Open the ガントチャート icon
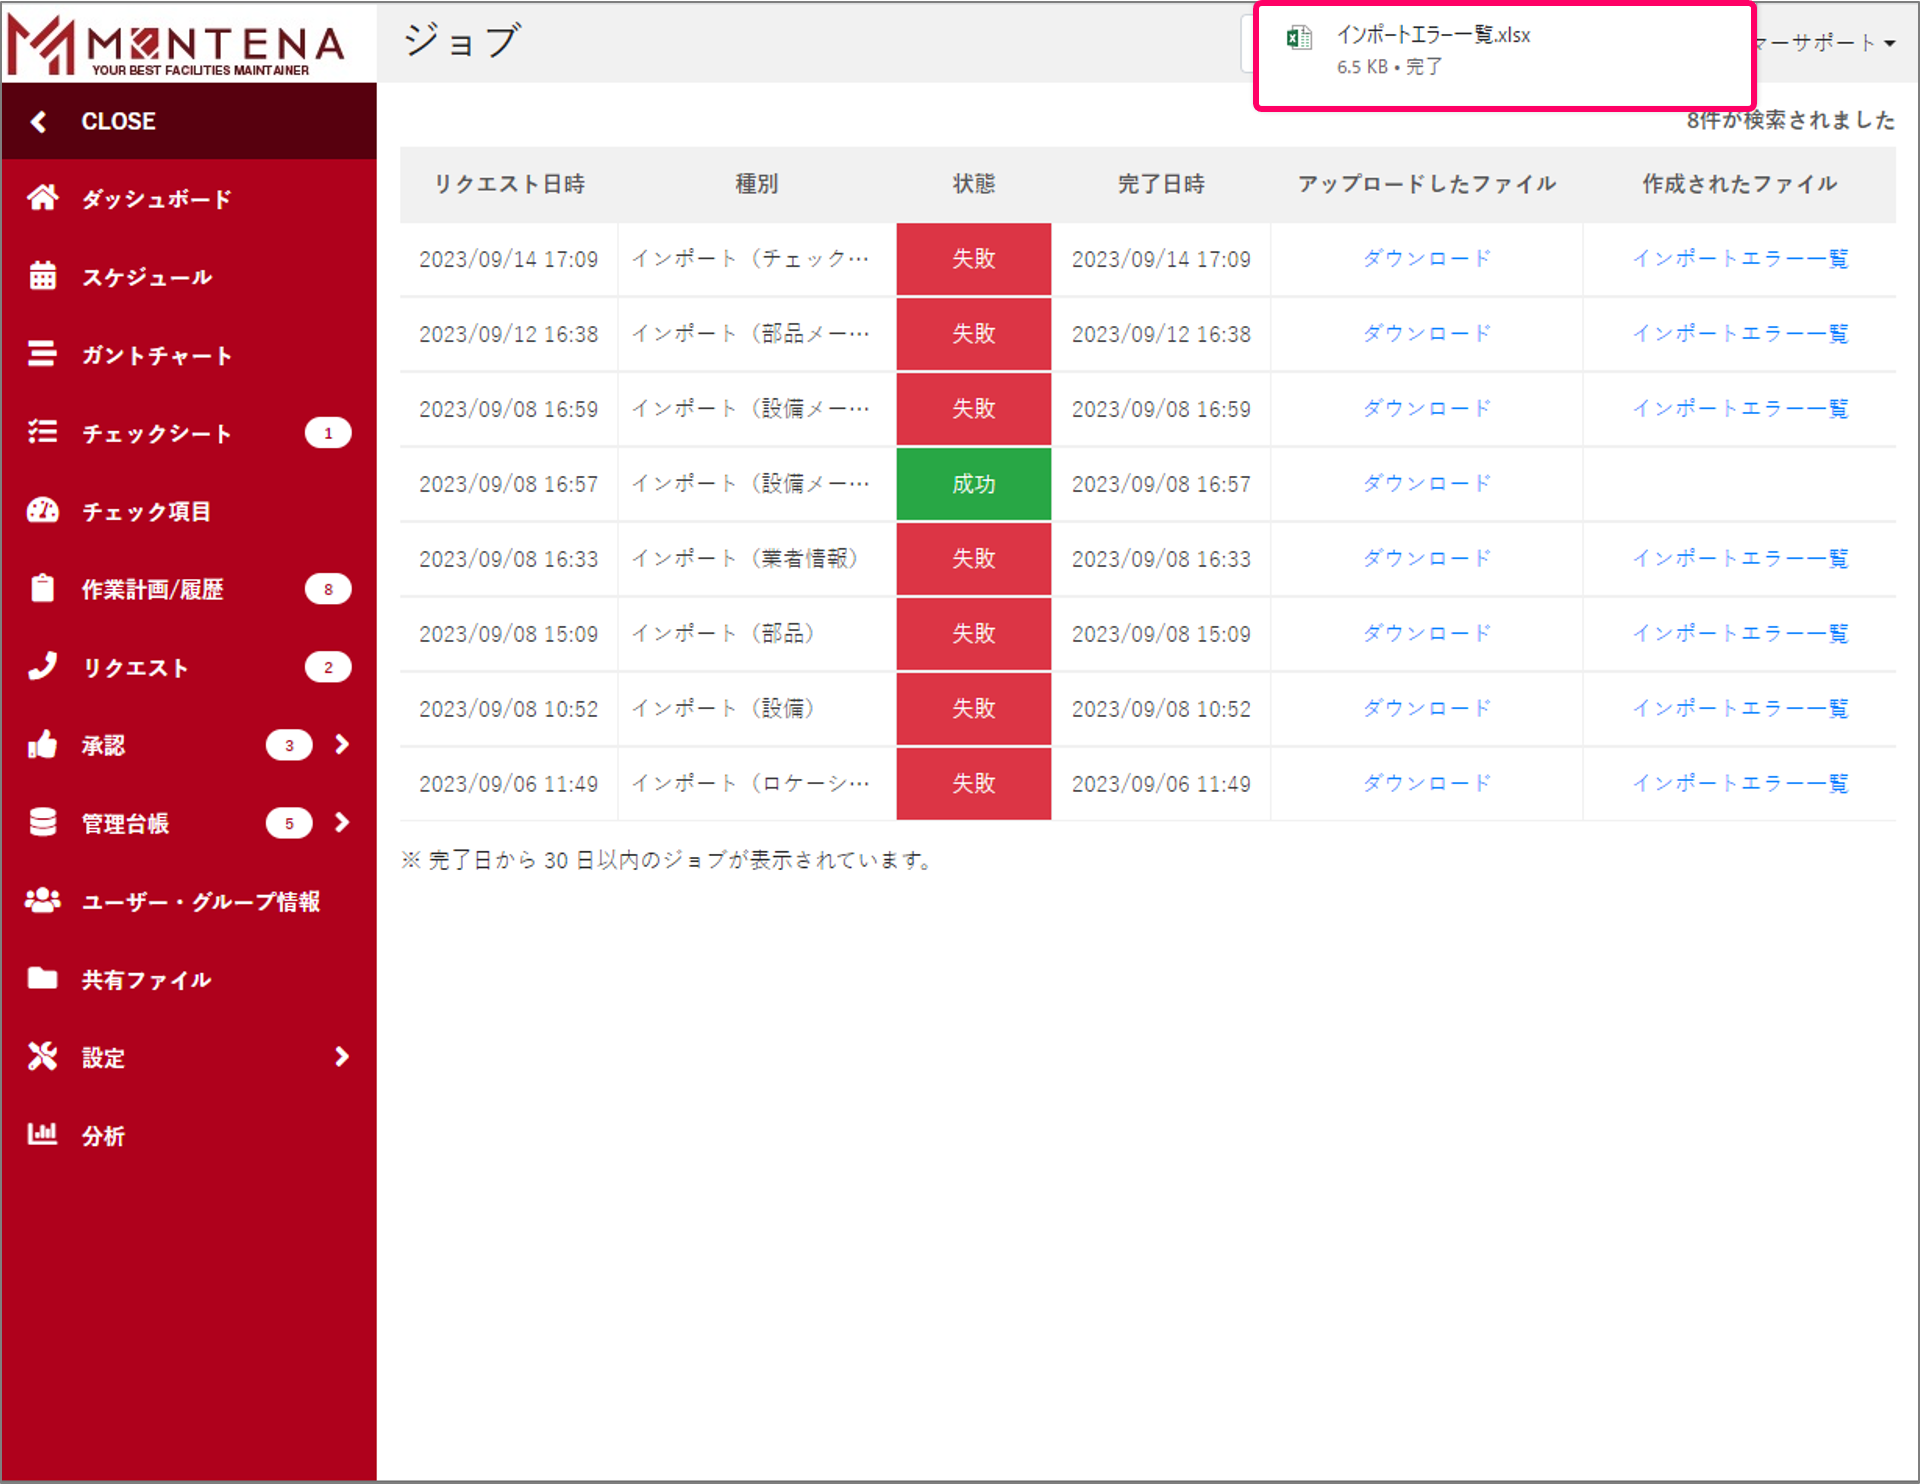This screenshot has height=1484, width=1920. tap(43, 355)
